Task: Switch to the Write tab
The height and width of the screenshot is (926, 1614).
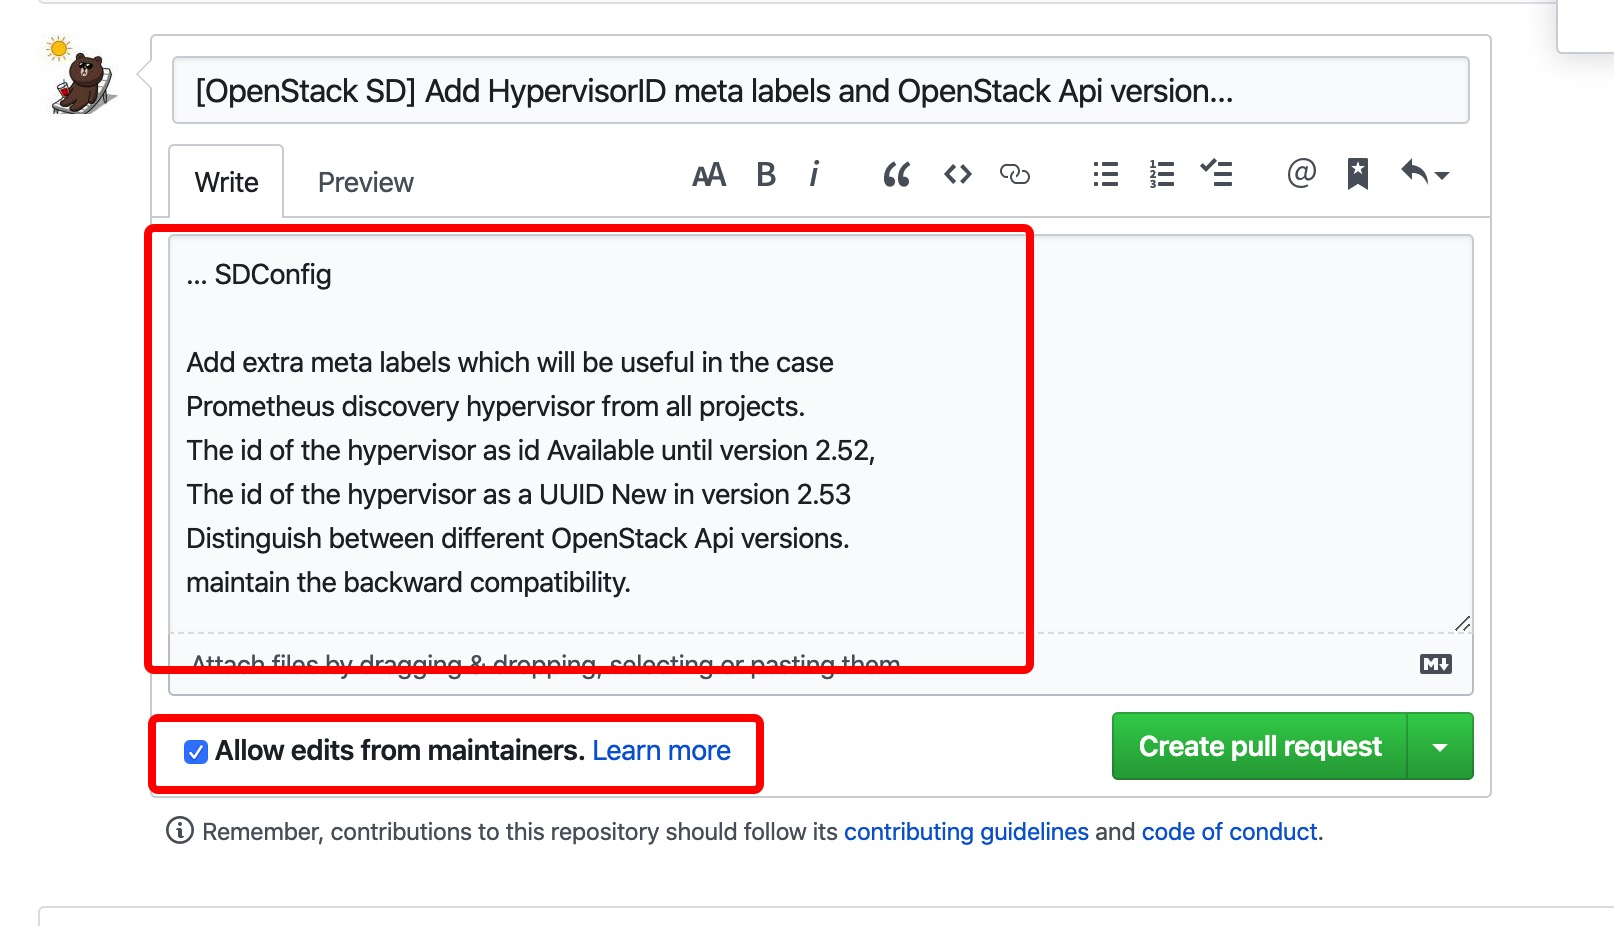Action: [x=226, y=182]
